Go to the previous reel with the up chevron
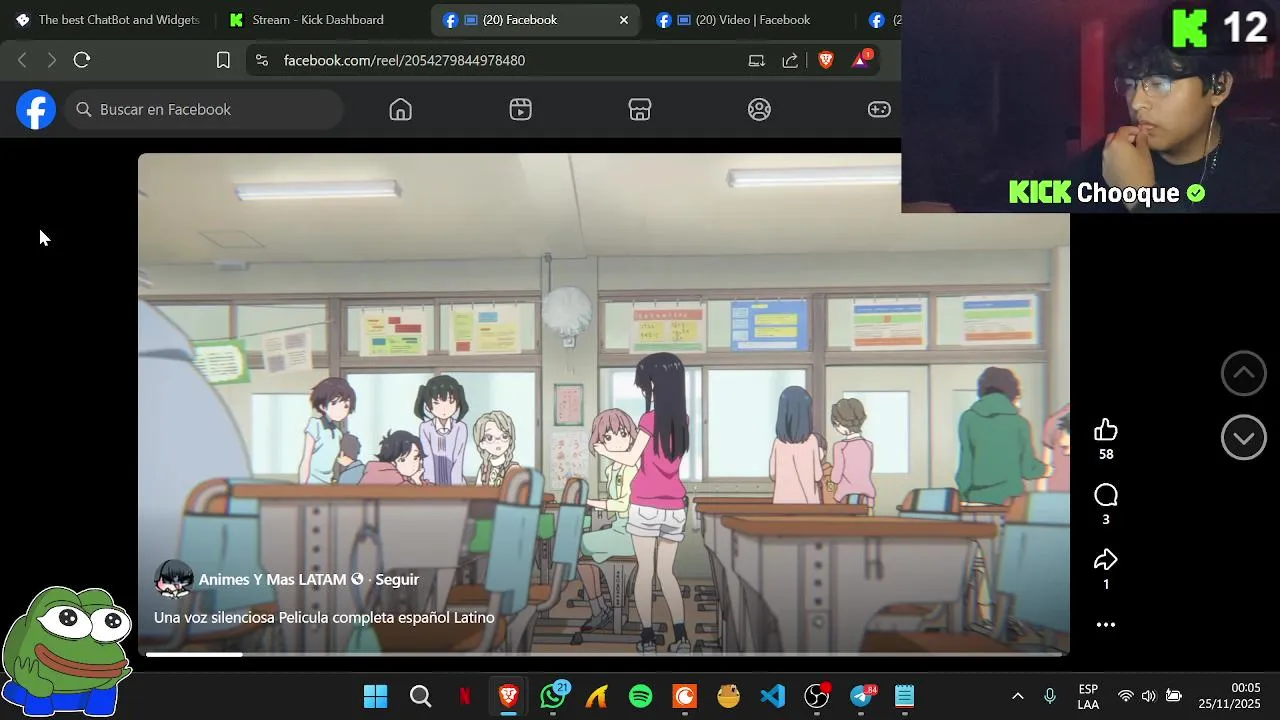 1243,373
